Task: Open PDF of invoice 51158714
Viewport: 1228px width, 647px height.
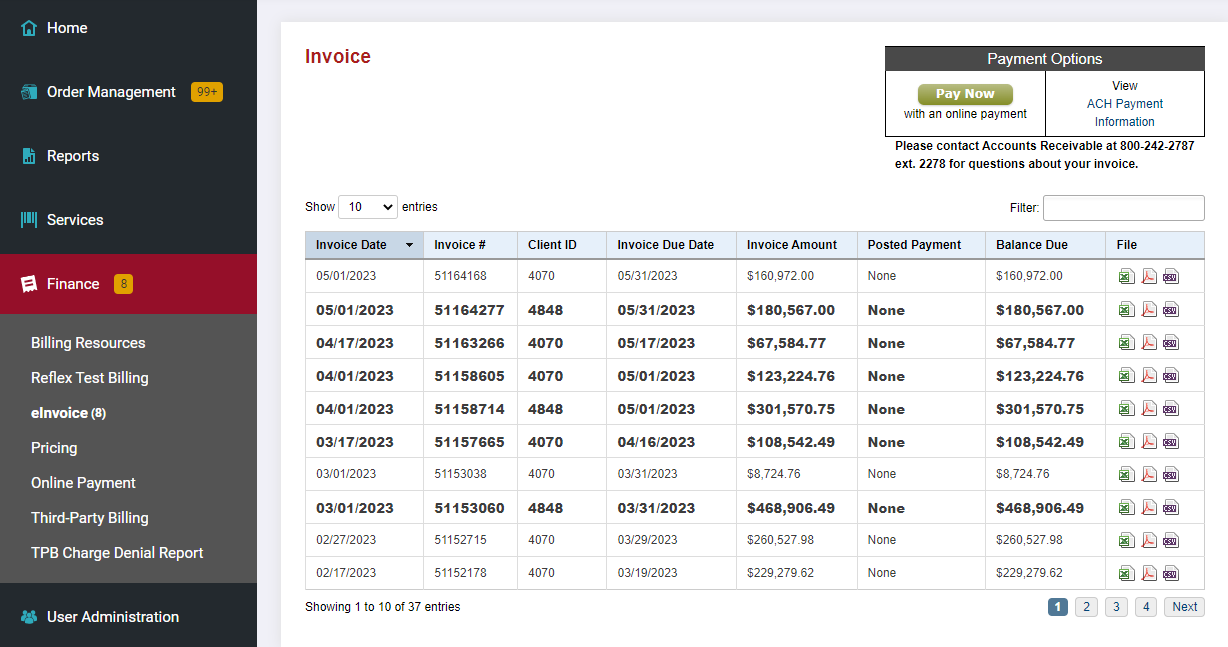Action: [1149, 409]
